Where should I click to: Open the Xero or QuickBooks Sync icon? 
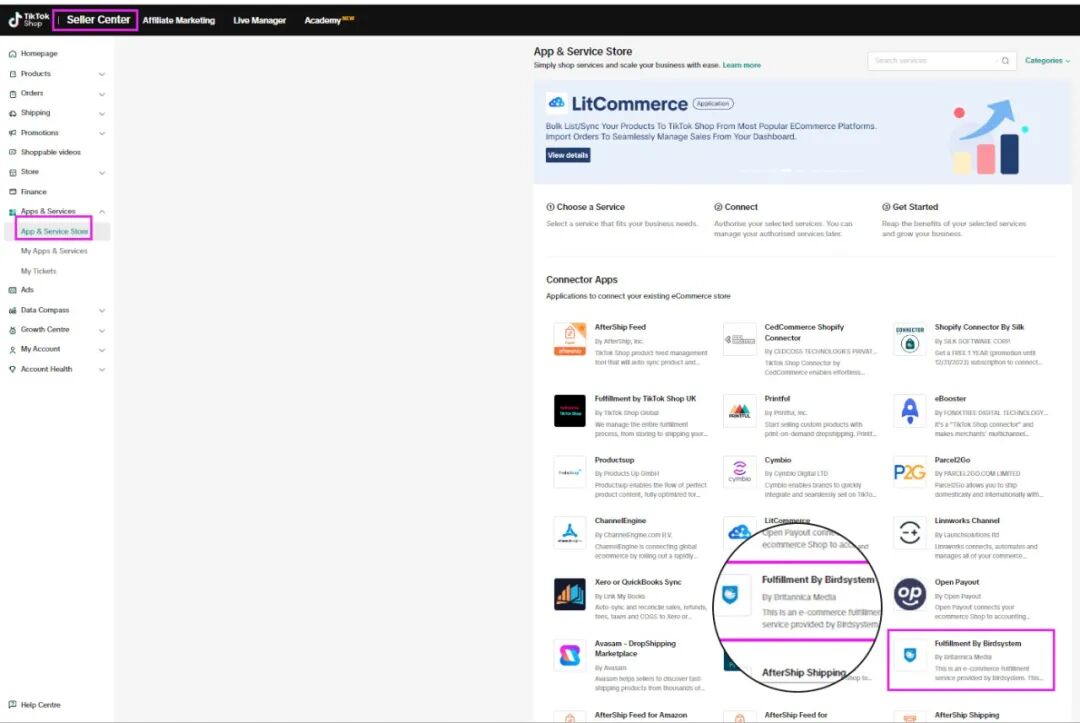[x=570, y=594]
